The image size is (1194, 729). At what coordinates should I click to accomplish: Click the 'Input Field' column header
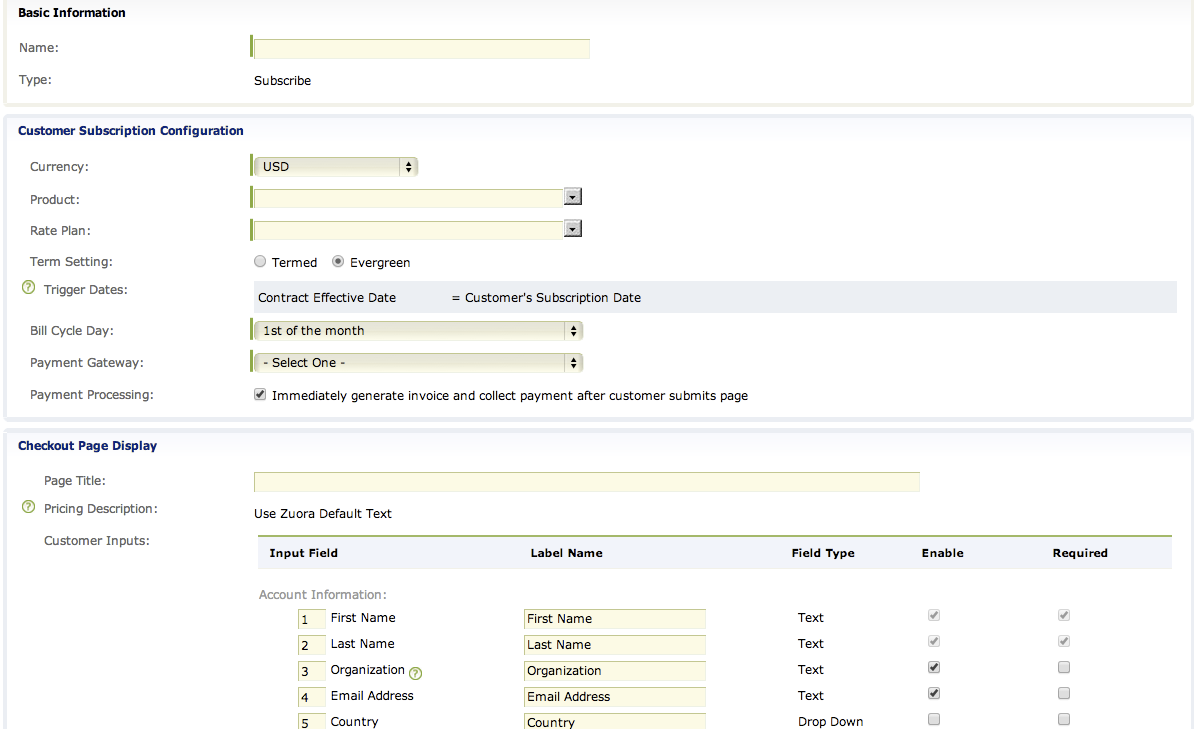303,553
